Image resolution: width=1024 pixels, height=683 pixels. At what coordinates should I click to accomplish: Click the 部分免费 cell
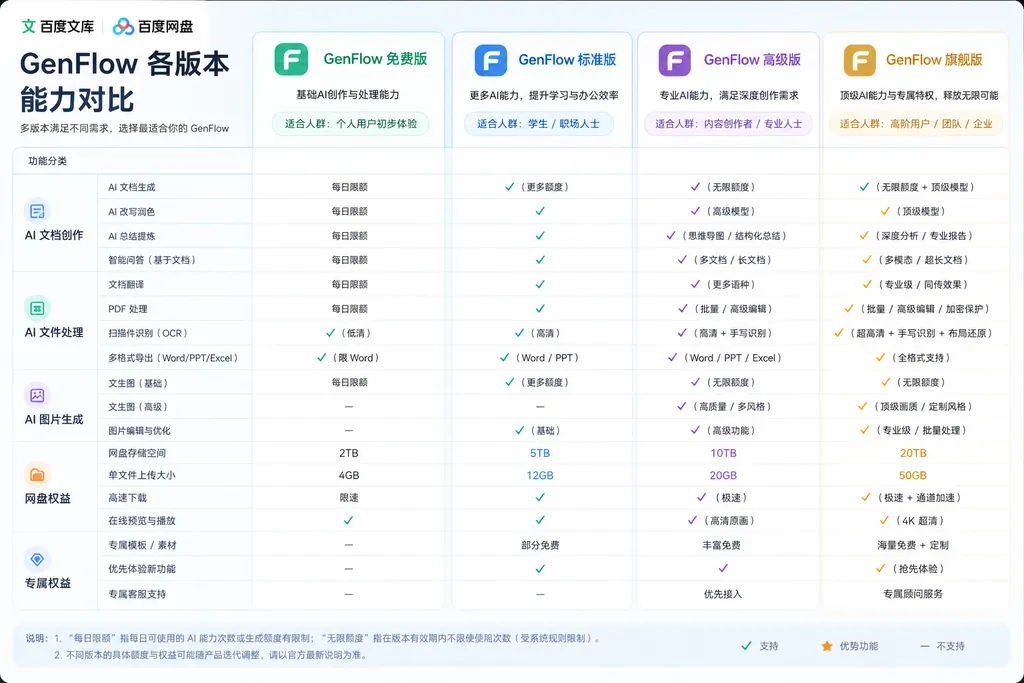click(x=540, y=545)
